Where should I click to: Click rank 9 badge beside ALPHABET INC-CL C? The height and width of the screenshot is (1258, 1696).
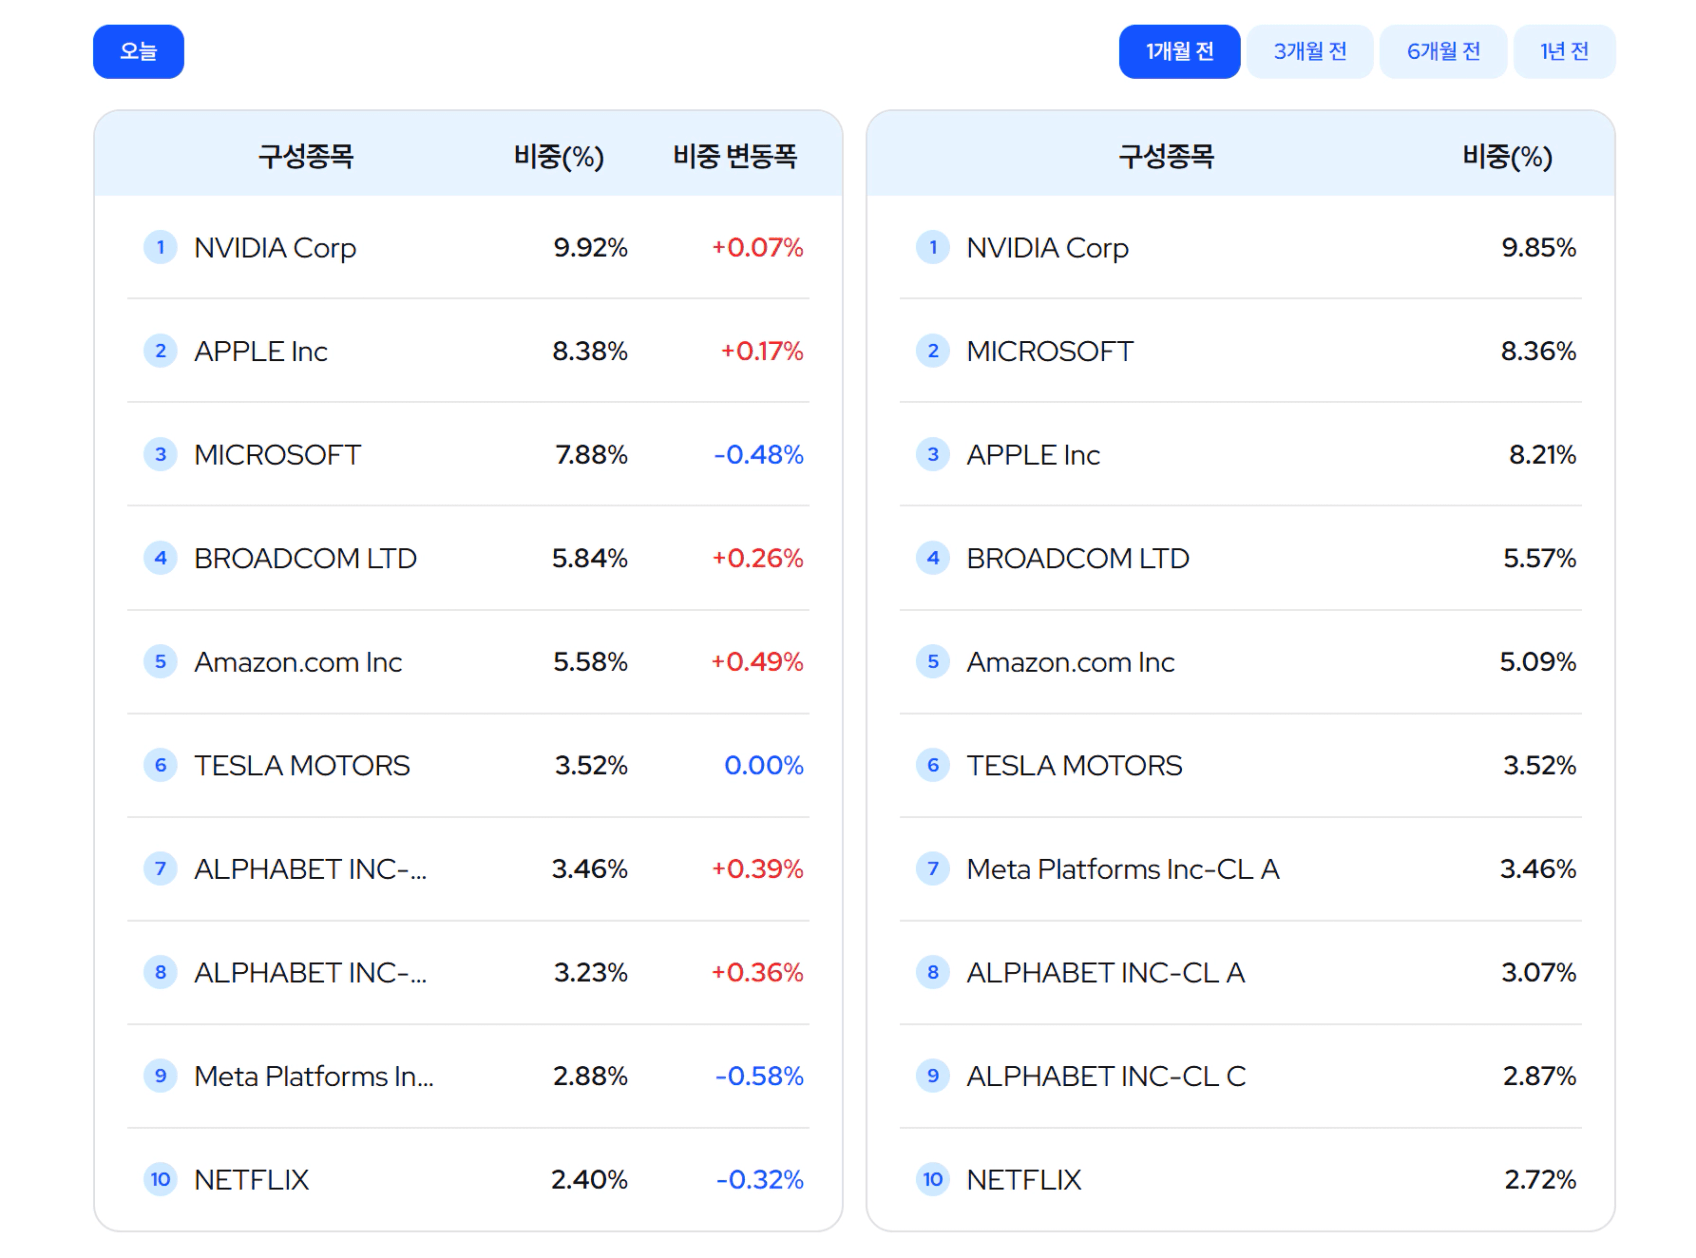click(x=932, y=1076)
